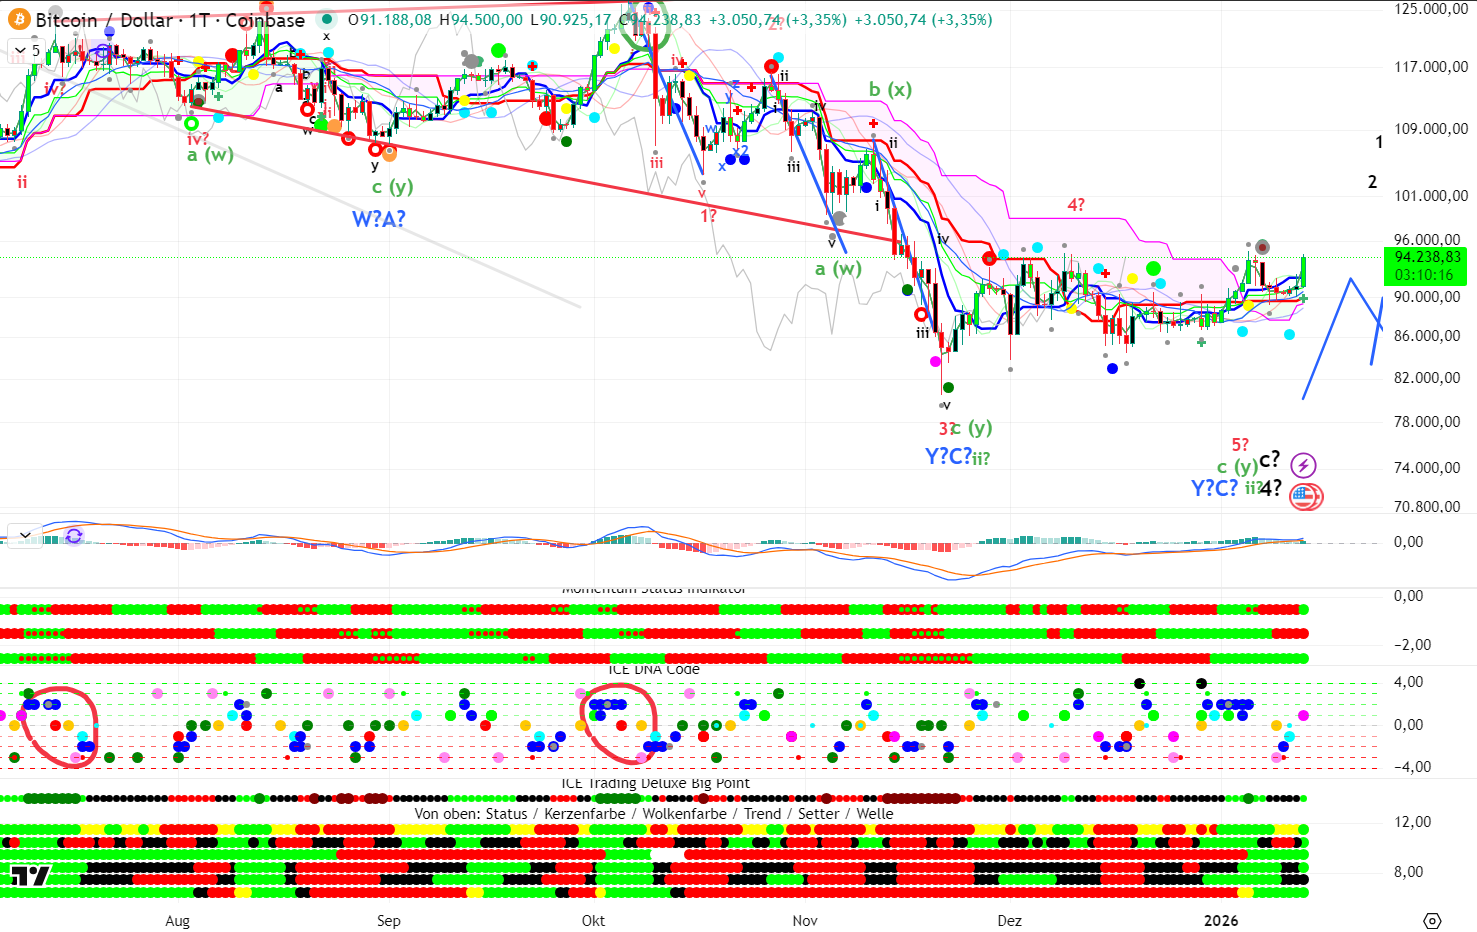This screenshot has width=1477, height=932.
Task: Open chart settings gear in the bottom-right corner
Action: tap(1432, 920)
